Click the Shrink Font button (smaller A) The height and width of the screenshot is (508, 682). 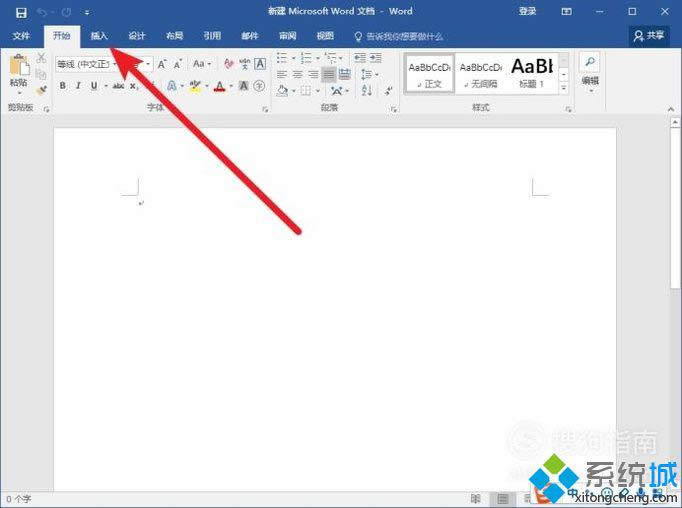[177, 64]
